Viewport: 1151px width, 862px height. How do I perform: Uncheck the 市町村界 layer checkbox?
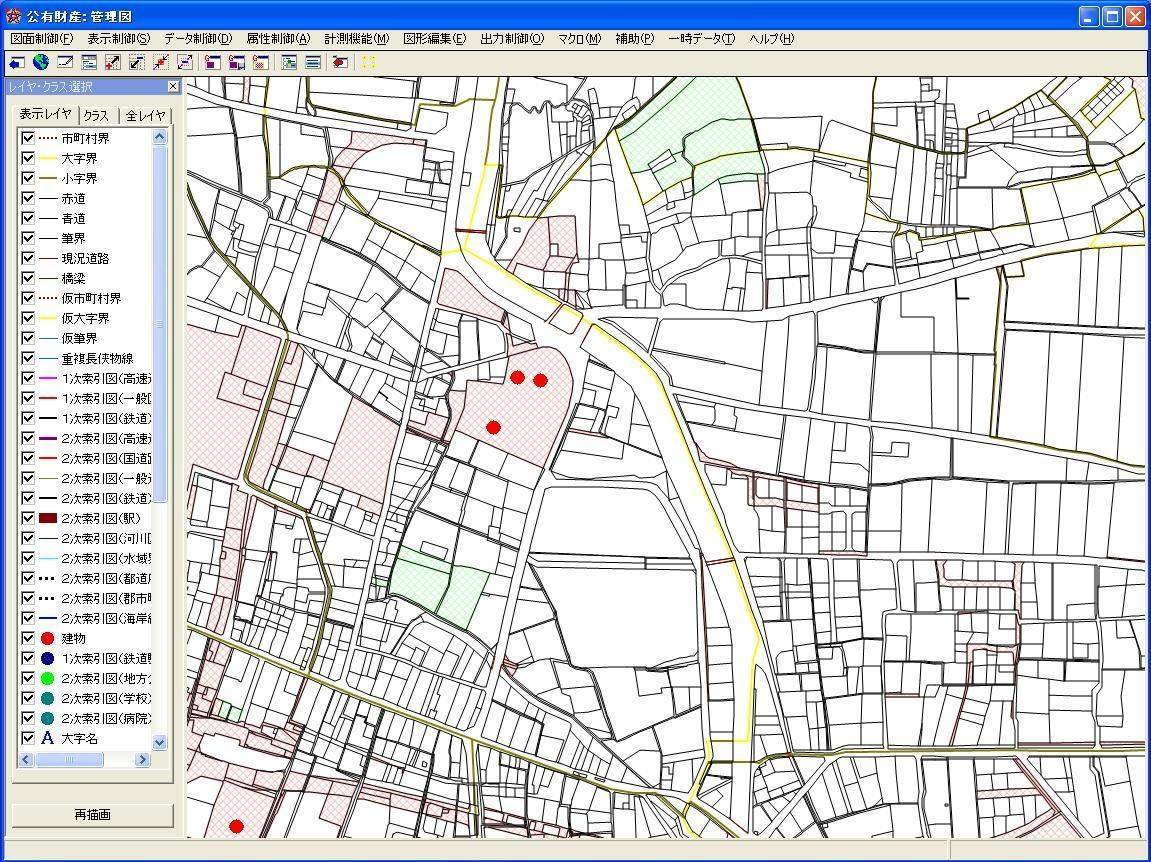coord(28,138)
